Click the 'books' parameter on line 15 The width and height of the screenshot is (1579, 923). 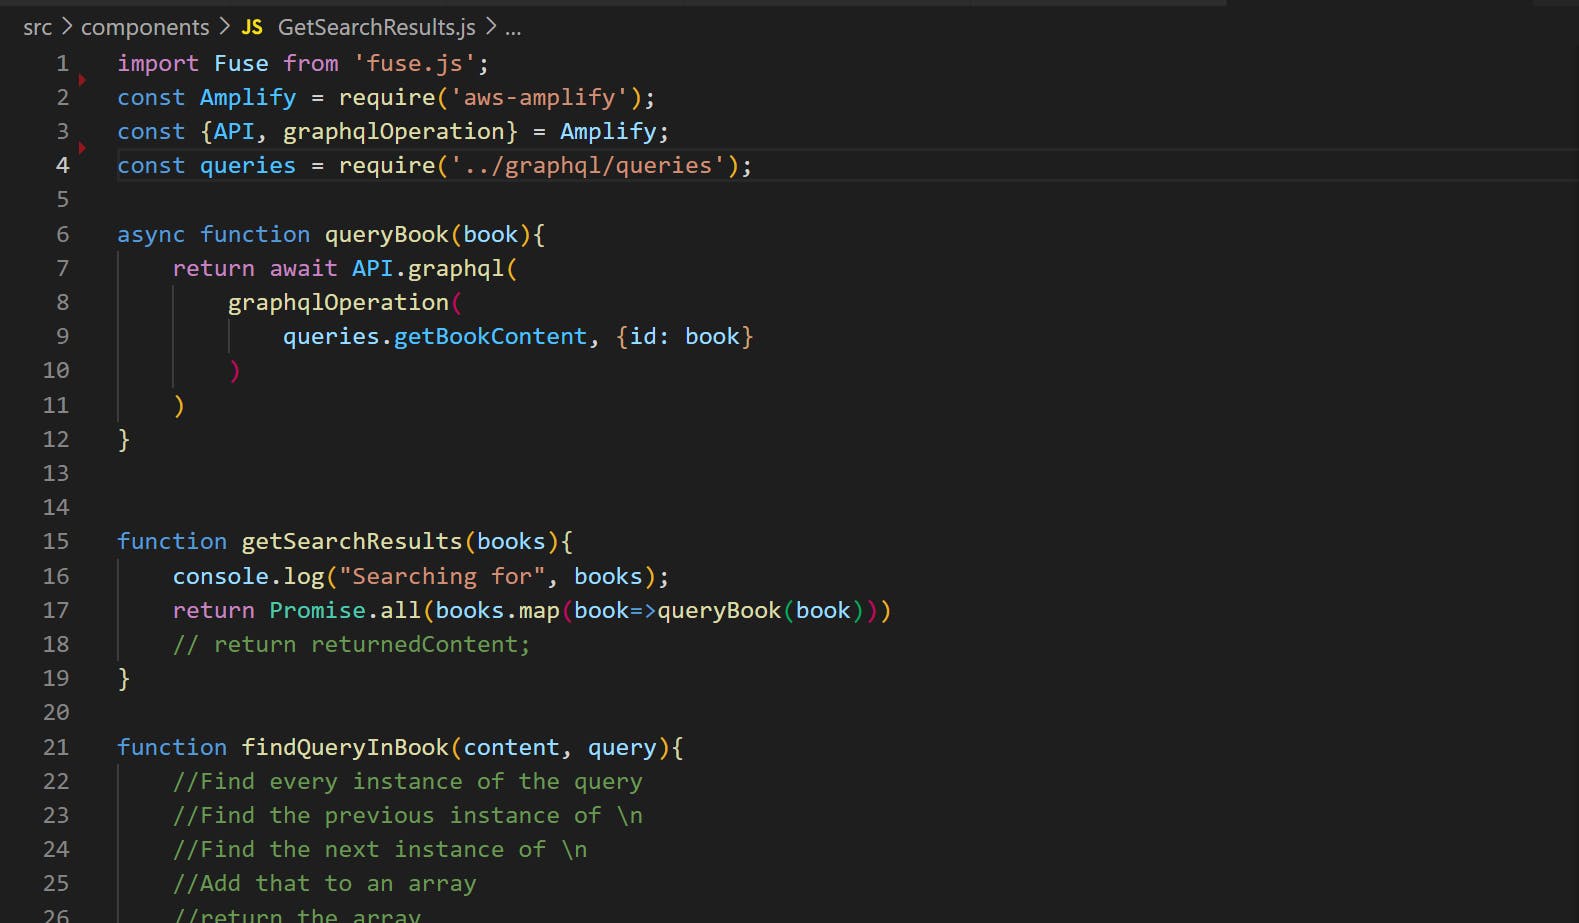[511, 541]
